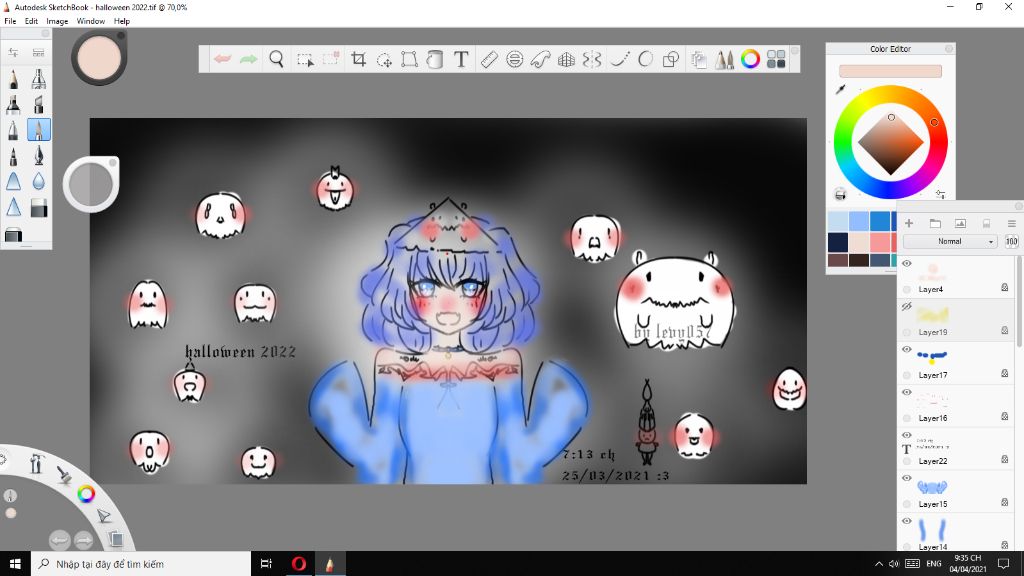Open Windows Start menu
Image resolution: width=1024 pixels, height=576 pixels.
[x=15, y=564]
